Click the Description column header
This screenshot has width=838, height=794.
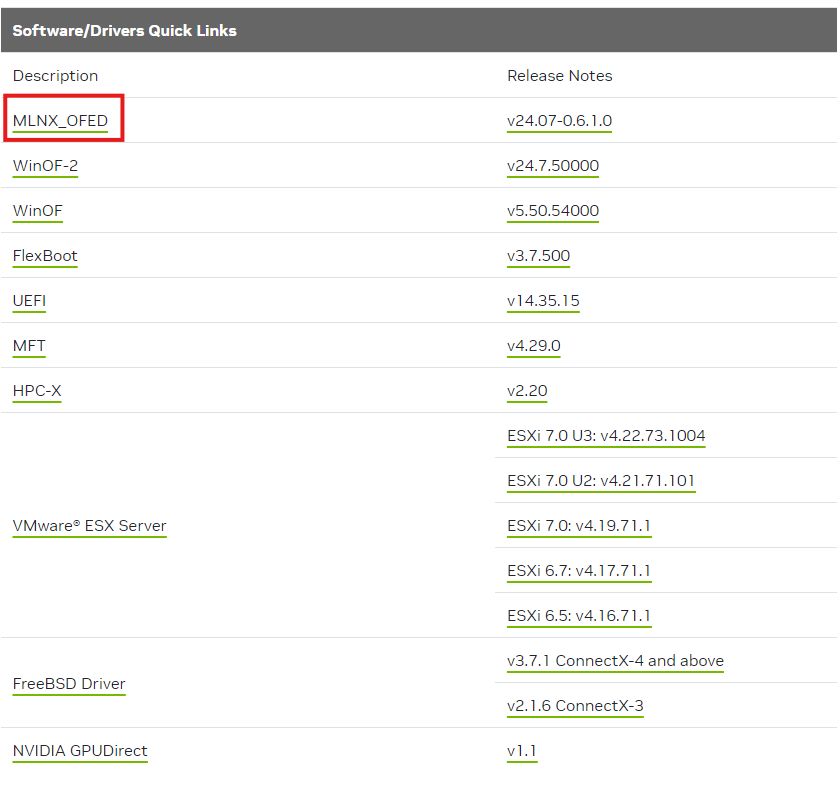56,76
